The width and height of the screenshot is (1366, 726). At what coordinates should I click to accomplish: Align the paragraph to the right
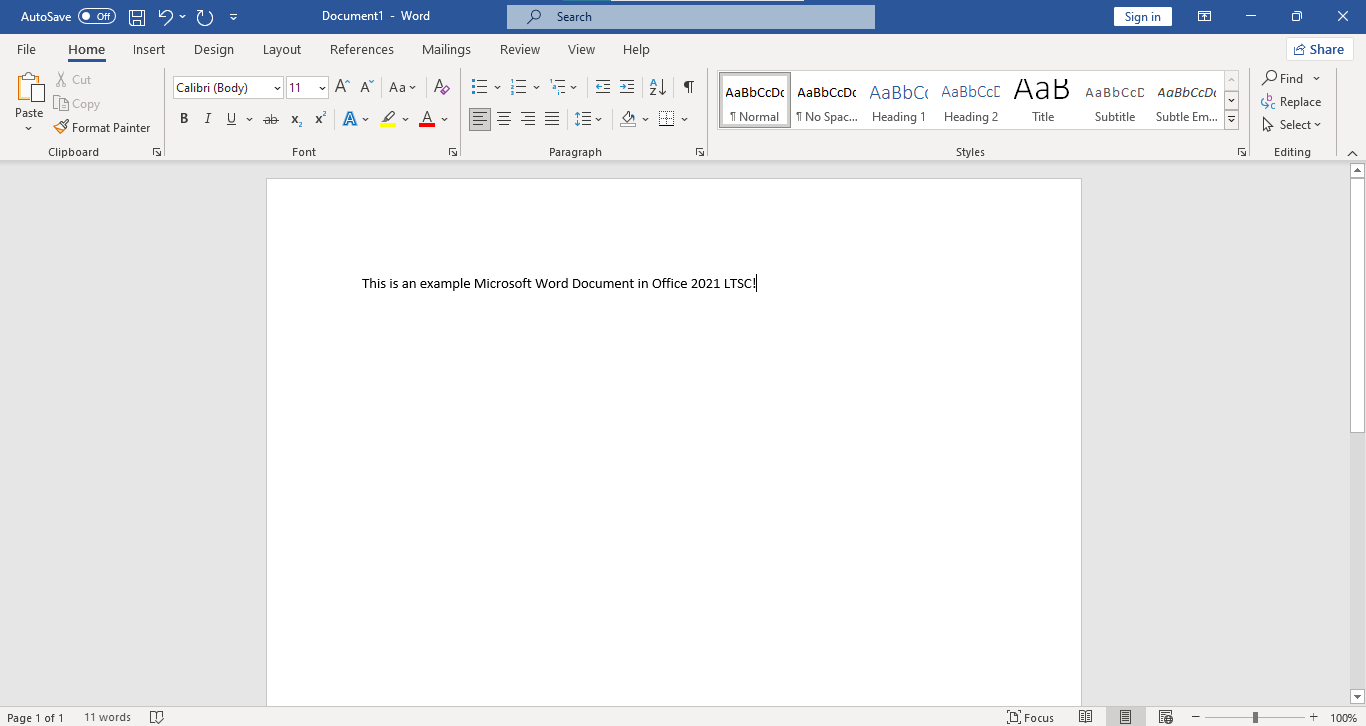(528, 119)
